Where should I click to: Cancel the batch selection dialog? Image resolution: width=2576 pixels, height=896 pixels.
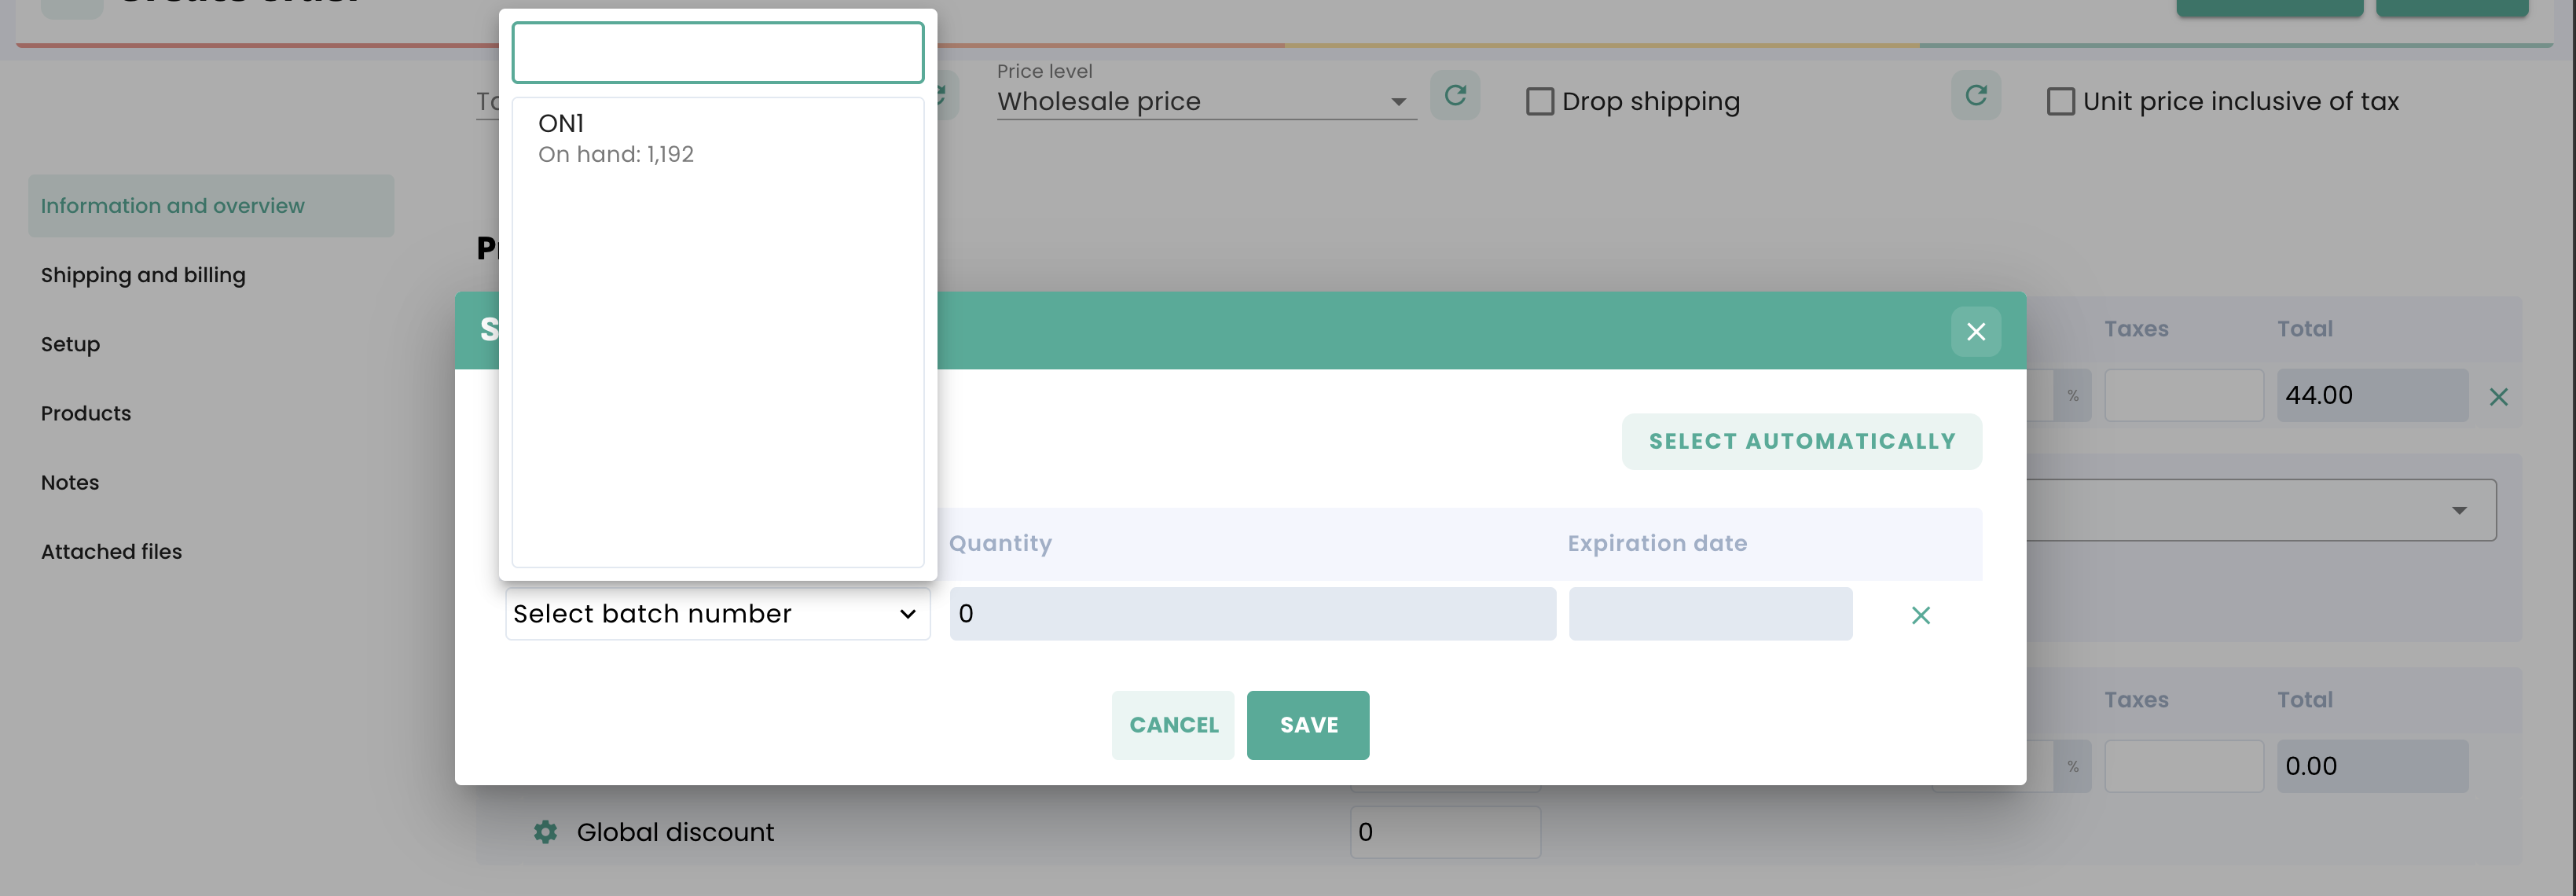click(x=1173, y=725)
